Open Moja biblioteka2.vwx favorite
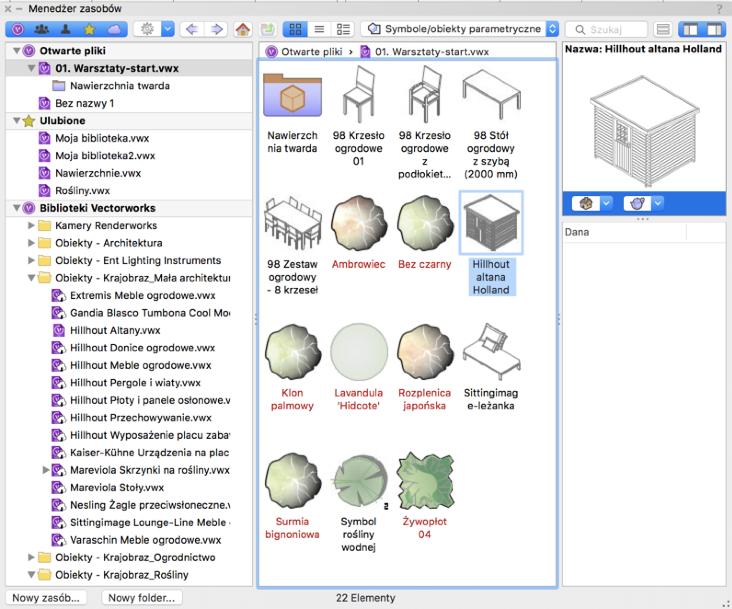The width and height of the screenshot is (732, 609). tap(97, 155)
